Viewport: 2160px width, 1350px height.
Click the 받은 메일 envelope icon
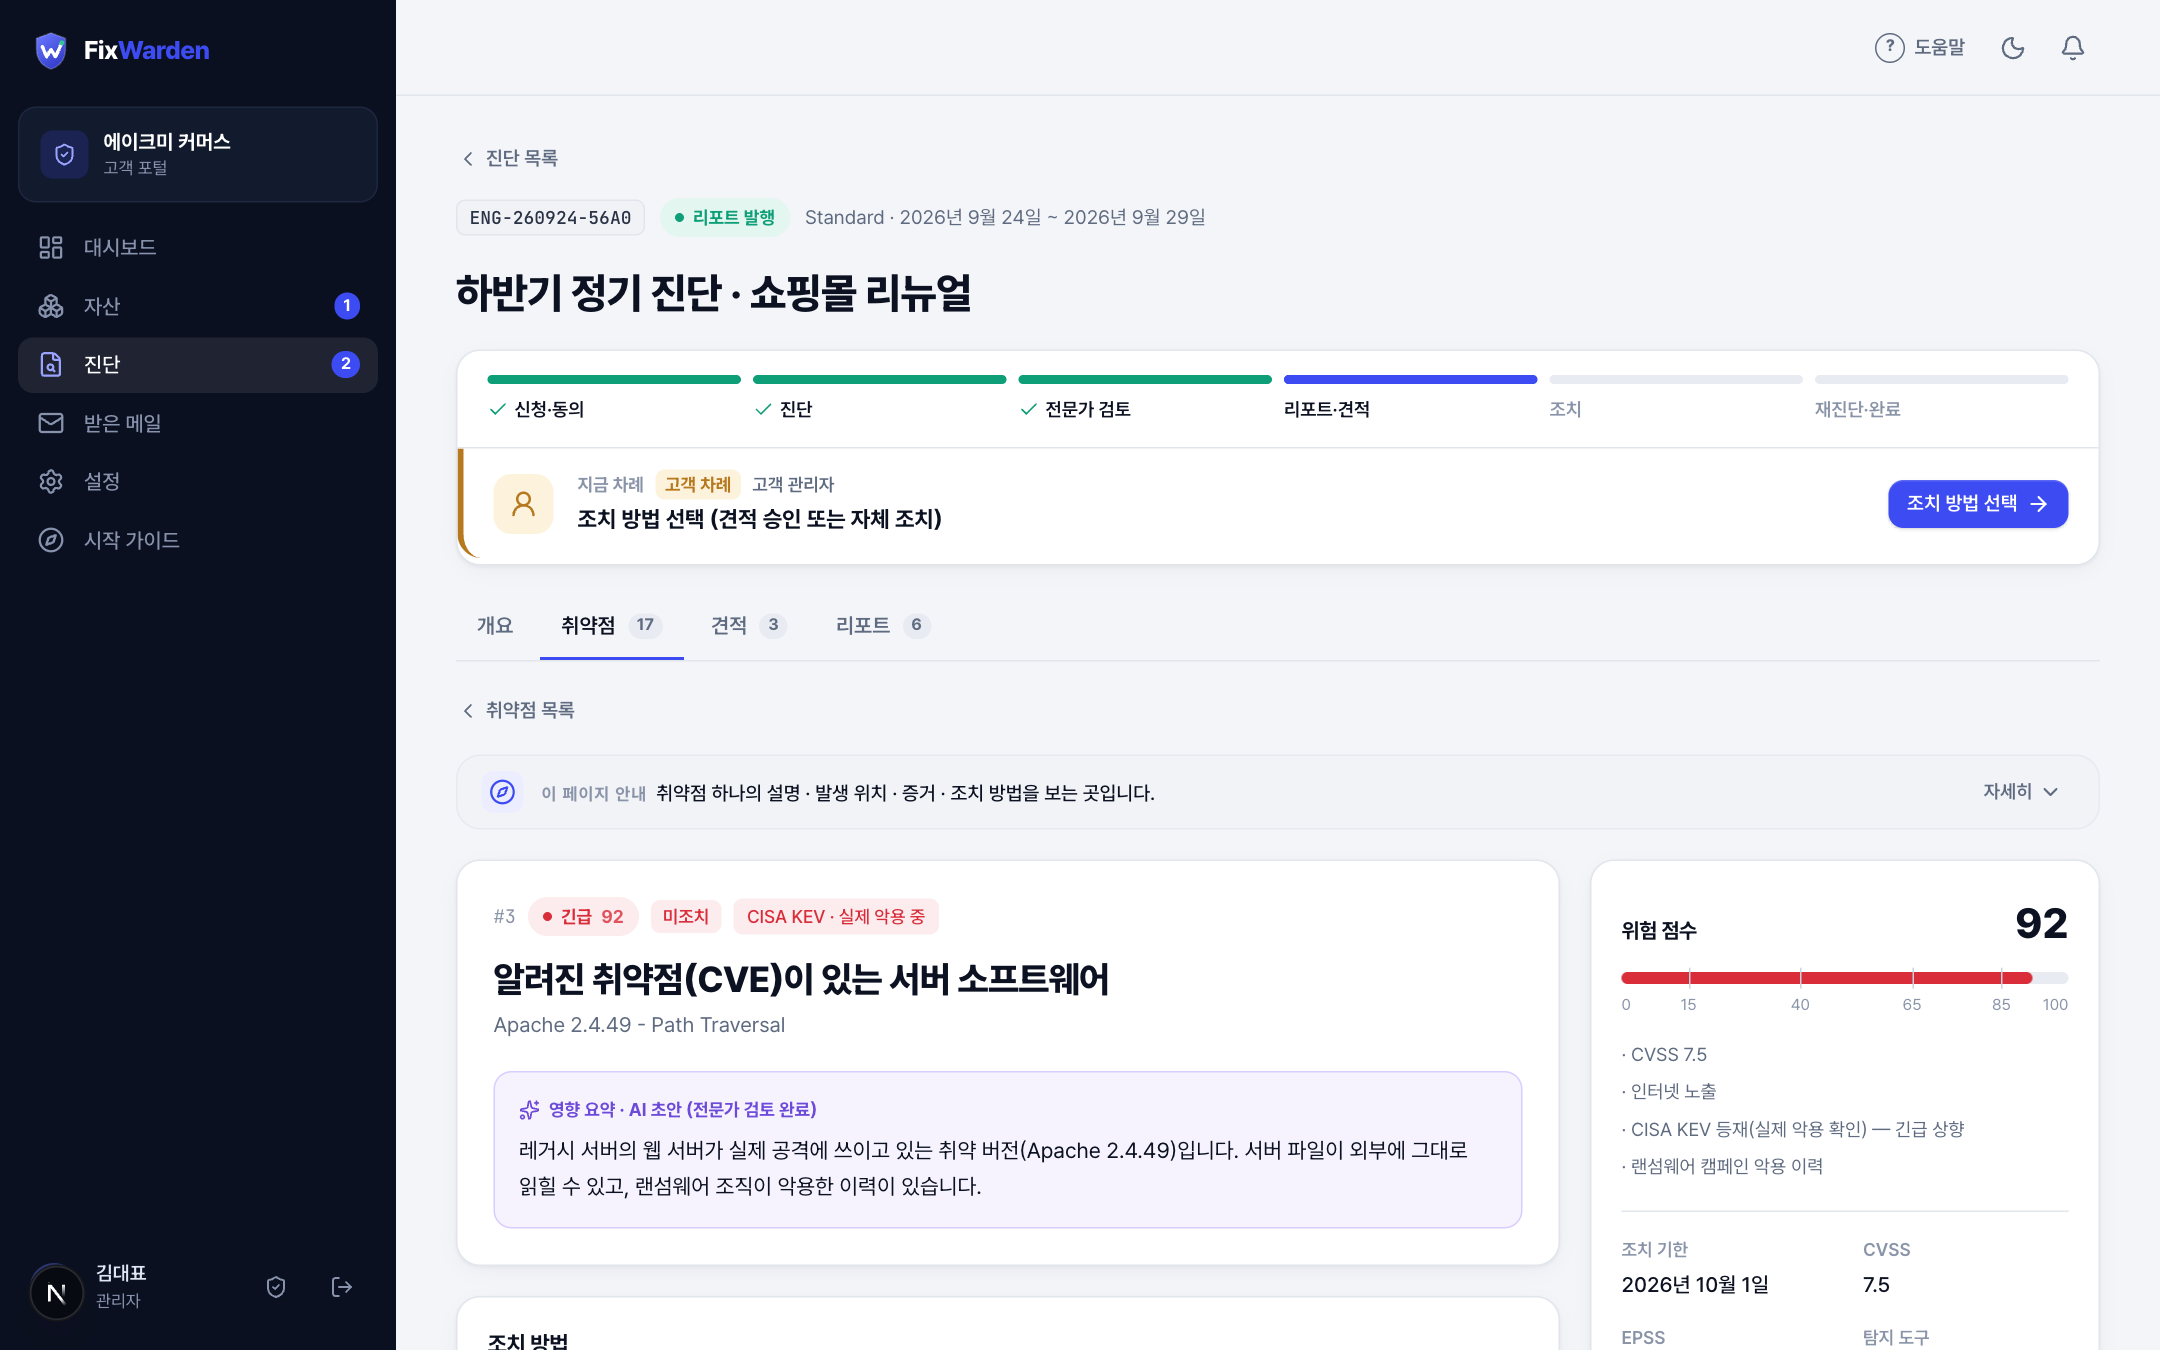tap(51, 423)
